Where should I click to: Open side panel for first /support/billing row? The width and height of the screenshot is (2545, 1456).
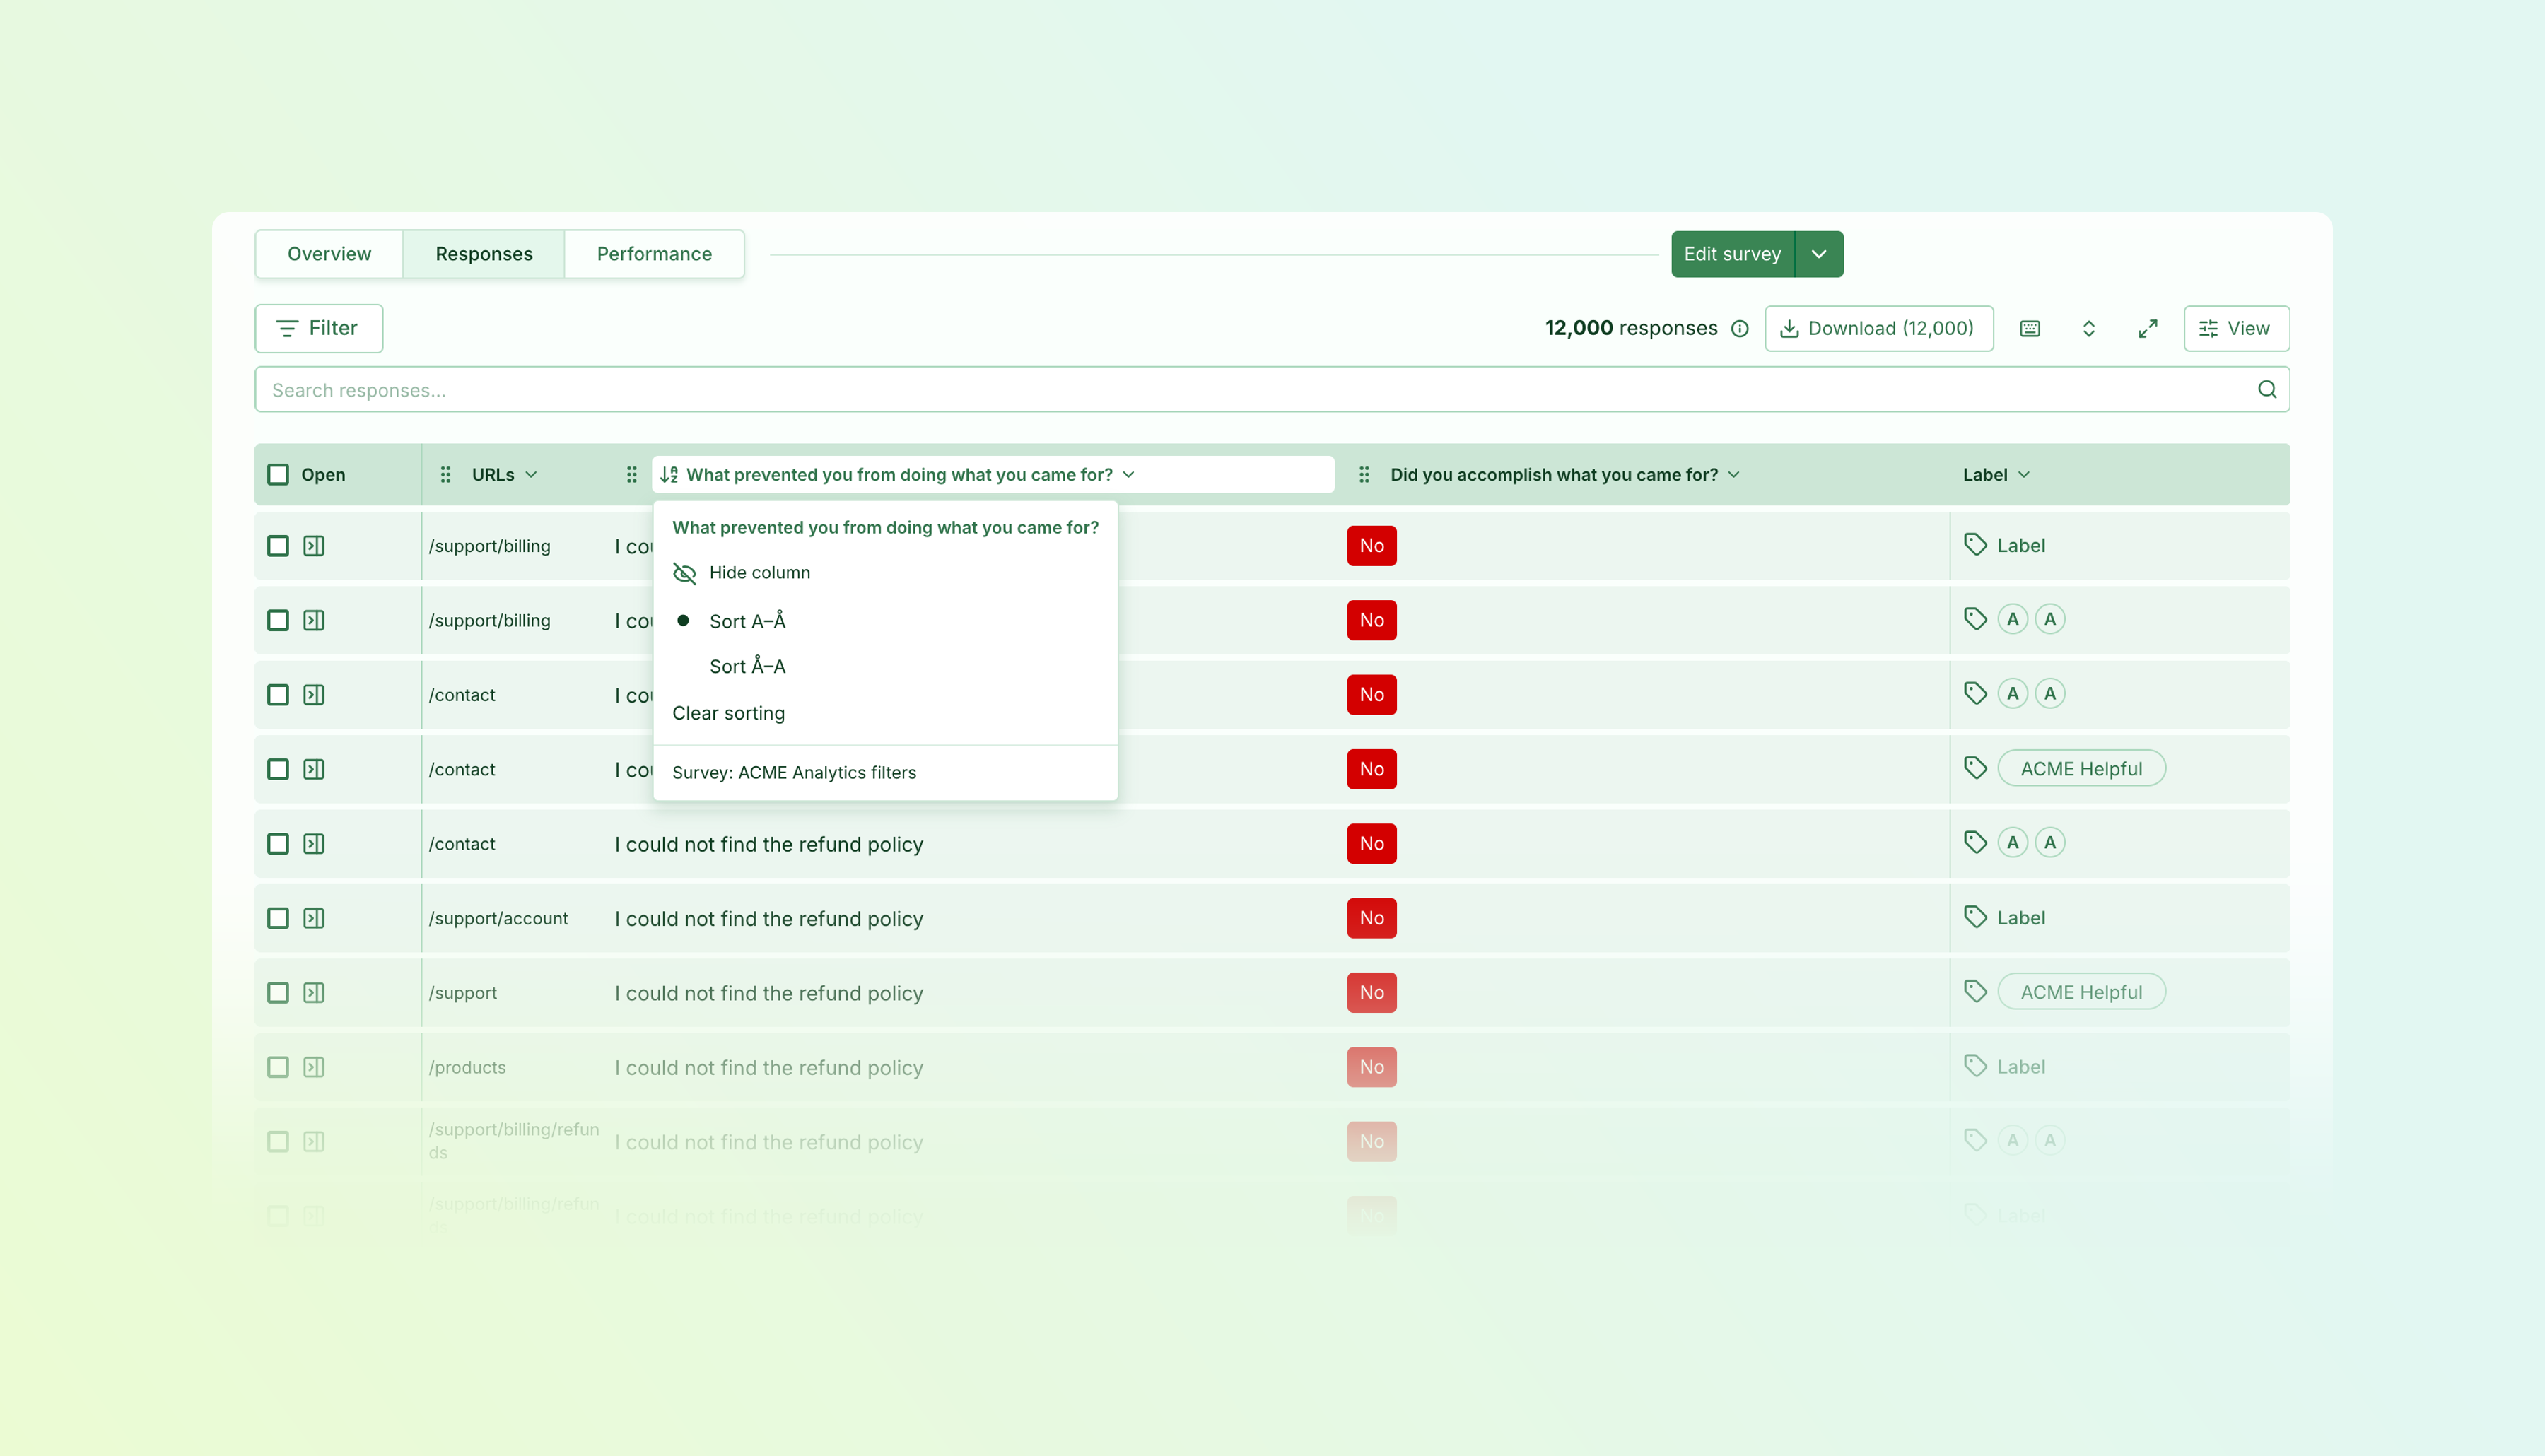pyautogui.click(x=314, y=545)
